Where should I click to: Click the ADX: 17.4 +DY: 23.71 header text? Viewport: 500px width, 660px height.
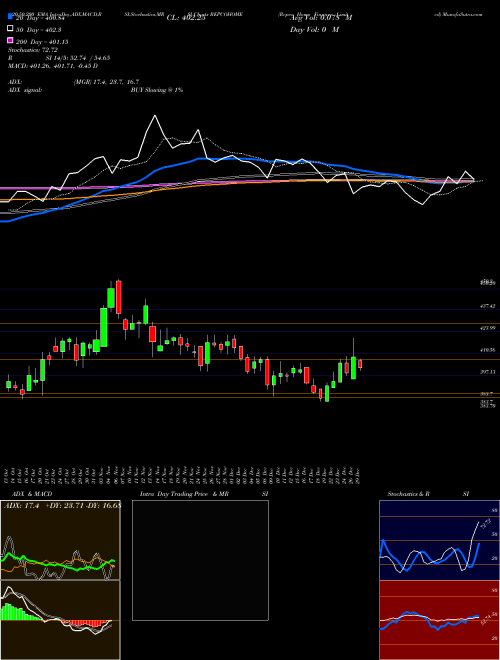[63, 506]
